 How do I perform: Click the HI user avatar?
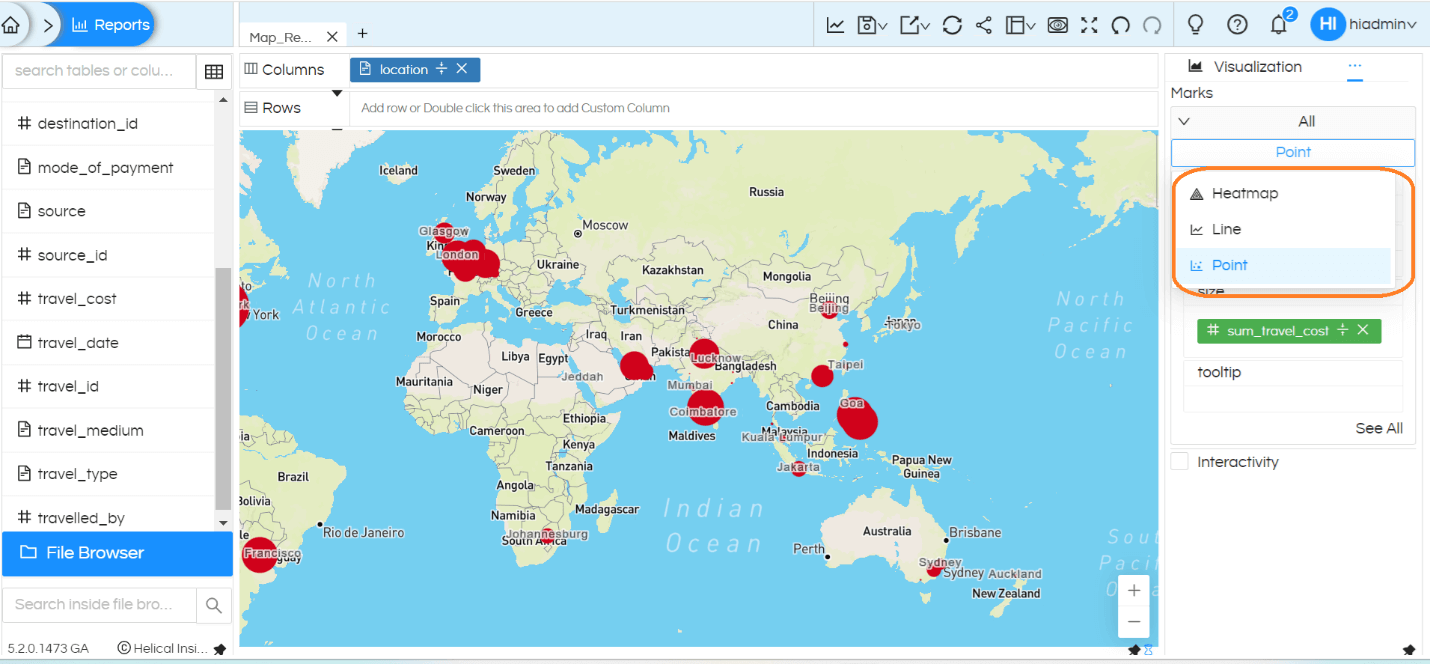[1327, 25]
